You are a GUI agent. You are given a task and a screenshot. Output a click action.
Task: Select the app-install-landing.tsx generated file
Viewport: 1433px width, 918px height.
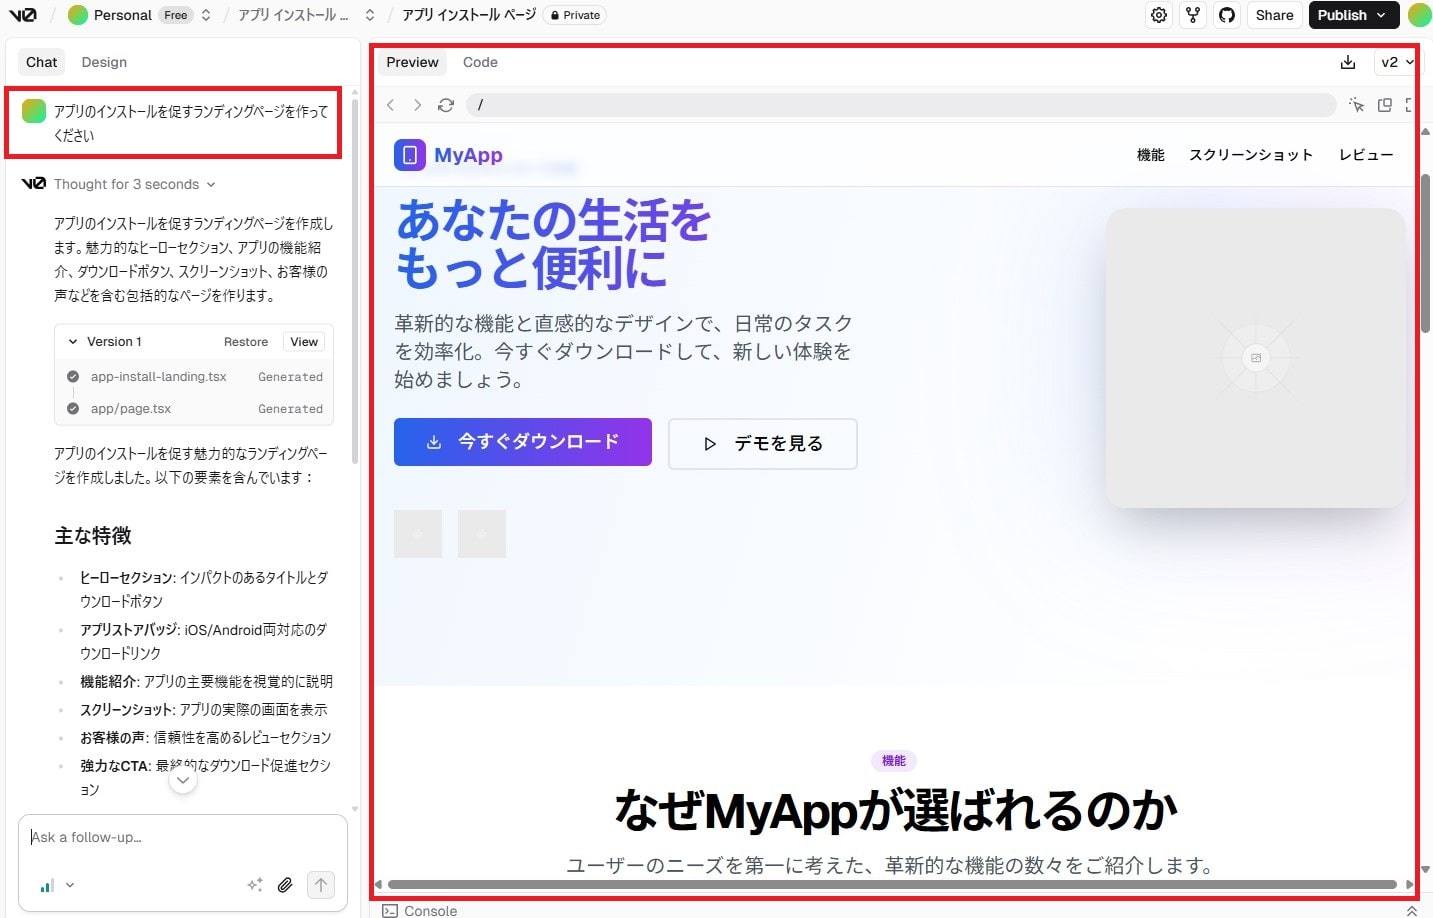[x=159, y=376]
